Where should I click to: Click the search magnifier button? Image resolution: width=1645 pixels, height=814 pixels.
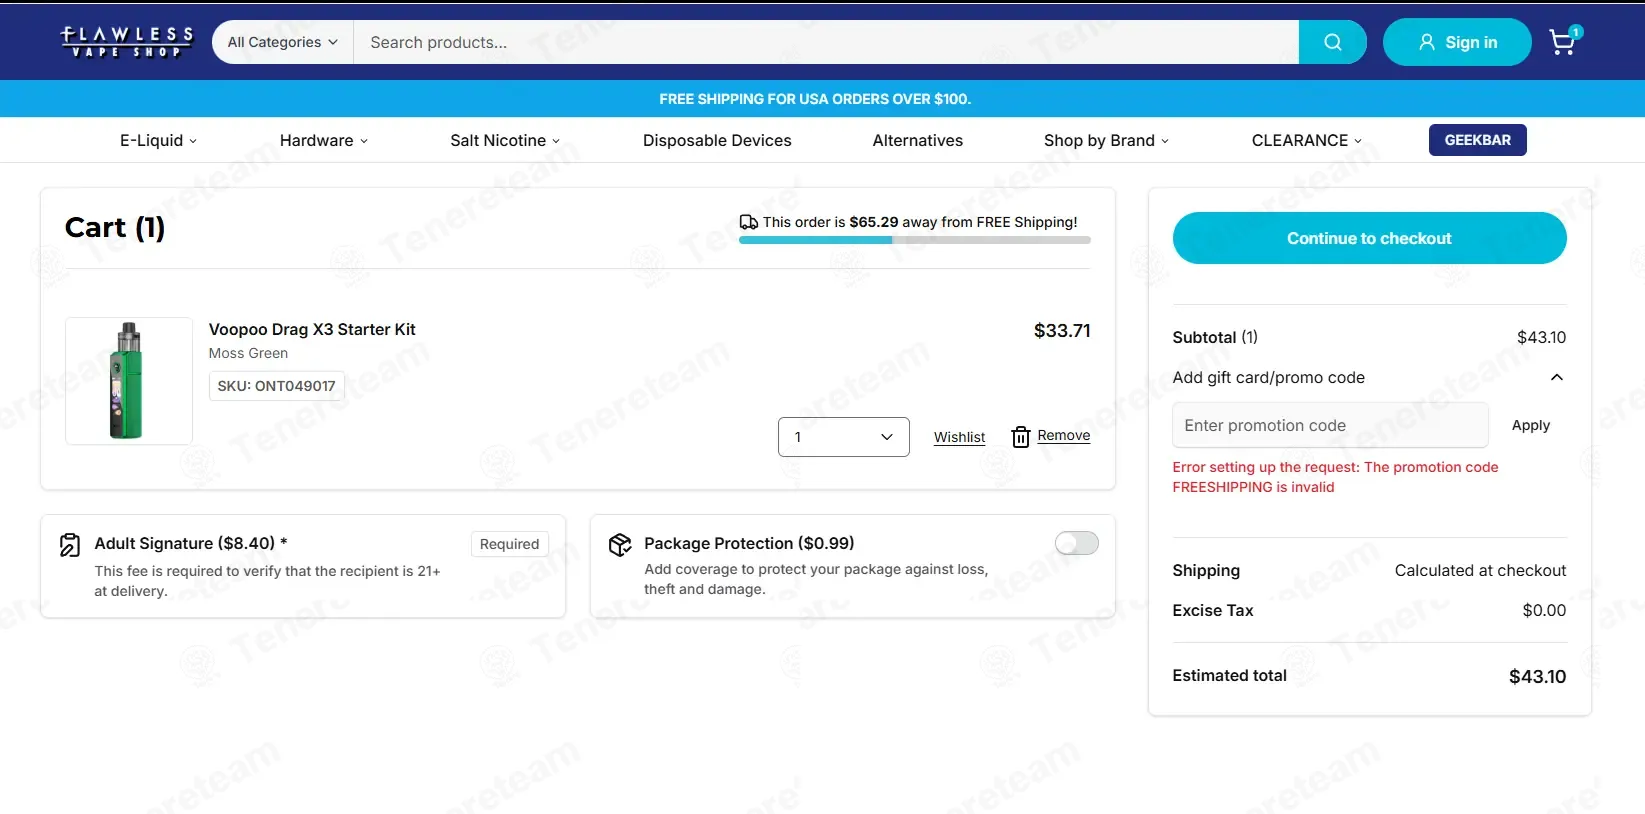(1332, 42)
